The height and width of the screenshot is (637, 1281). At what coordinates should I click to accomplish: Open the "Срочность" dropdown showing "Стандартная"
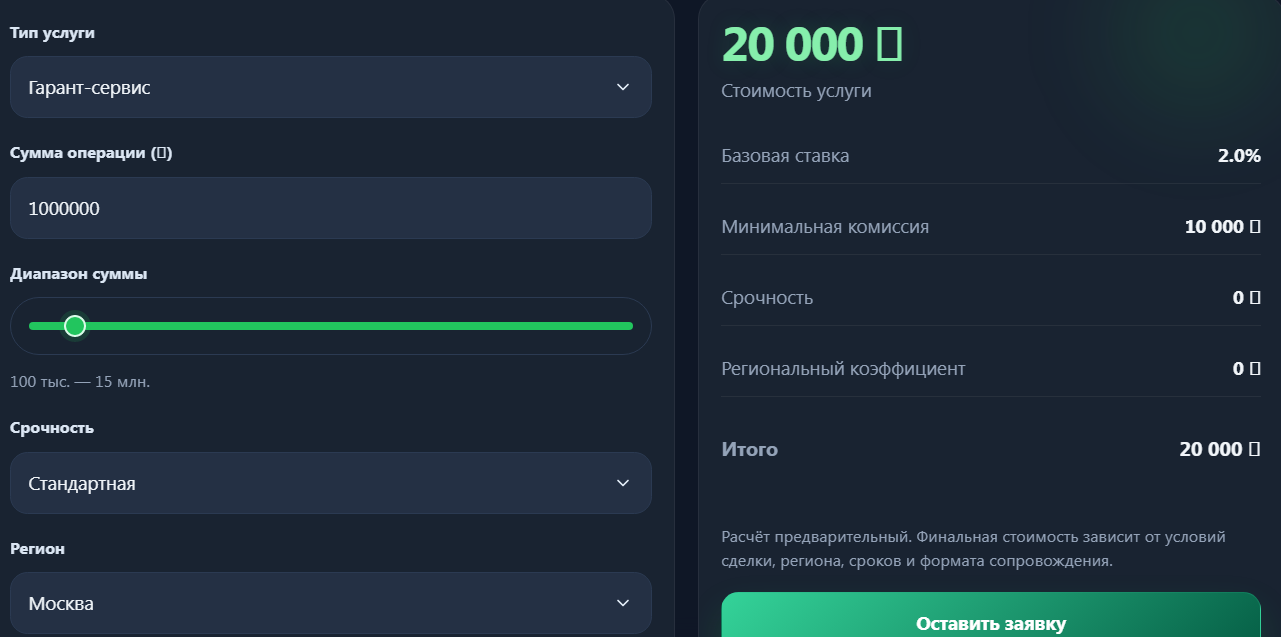click(330, 483)
